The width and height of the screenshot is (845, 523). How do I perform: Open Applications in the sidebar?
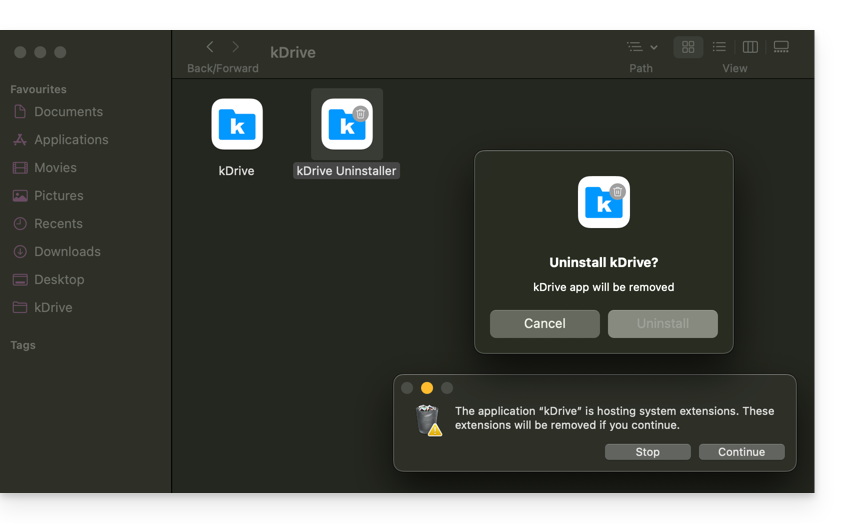(x=71, y=140)
